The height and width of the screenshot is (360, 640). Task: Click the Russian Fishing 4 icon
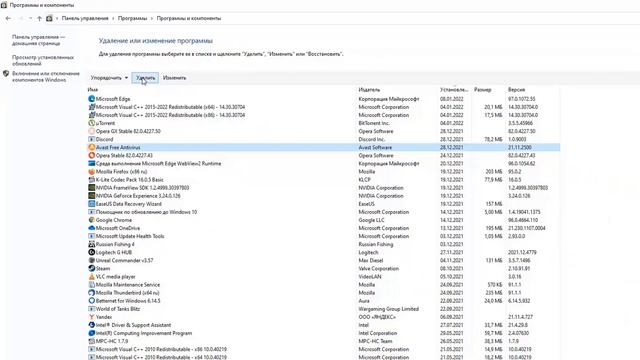click(91, 244)
